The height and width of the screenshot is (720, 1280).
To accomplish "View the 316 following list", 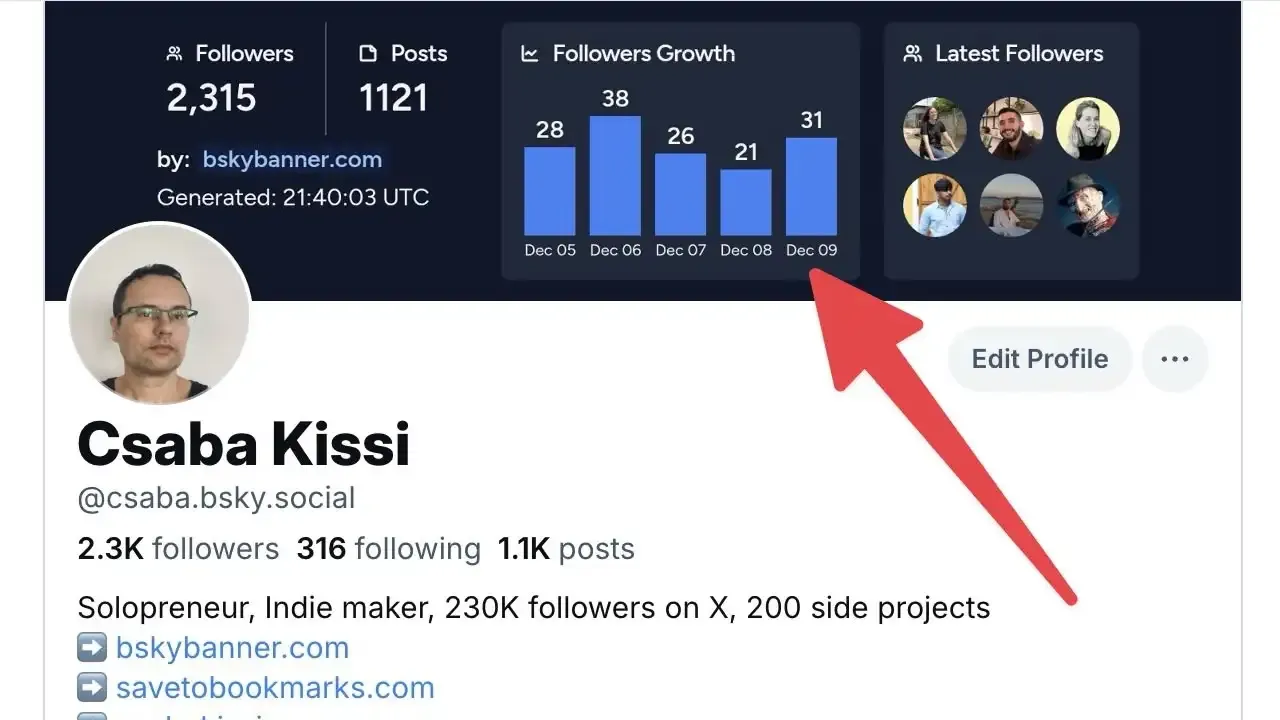I will [x=388, y=549].
